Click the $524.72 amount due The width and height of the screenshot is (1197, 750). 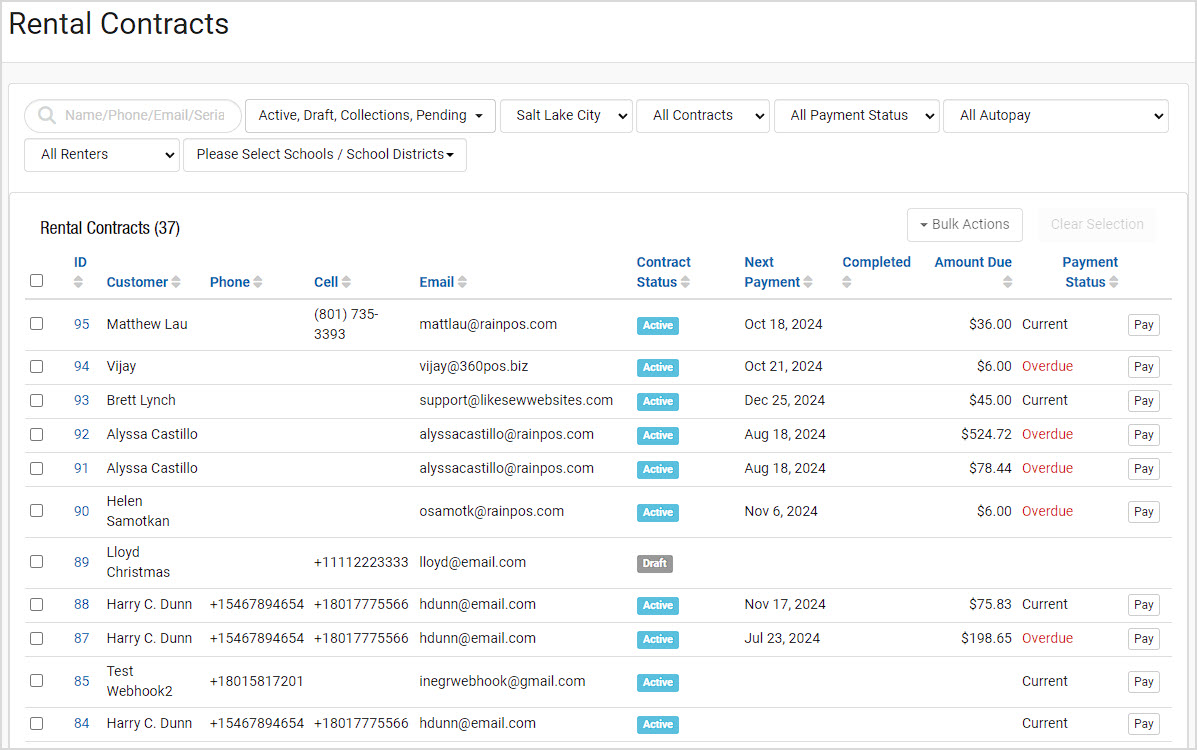(x=986, y=435)
